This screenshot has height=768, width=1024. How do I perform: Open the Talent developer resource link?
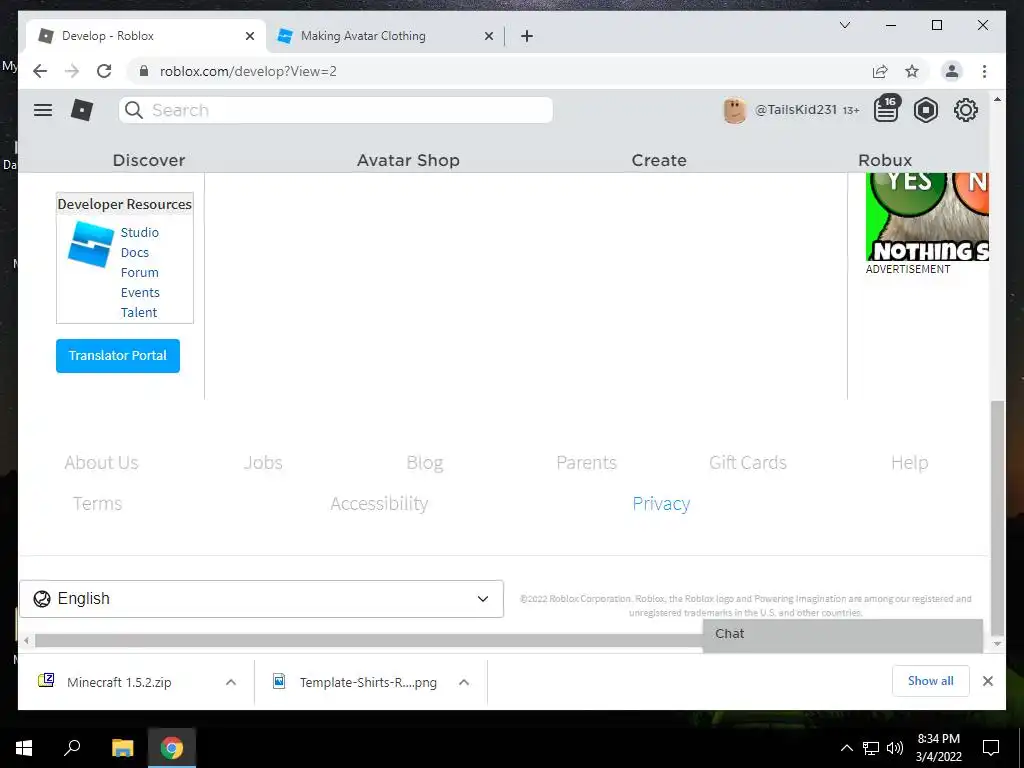point(139,312)
